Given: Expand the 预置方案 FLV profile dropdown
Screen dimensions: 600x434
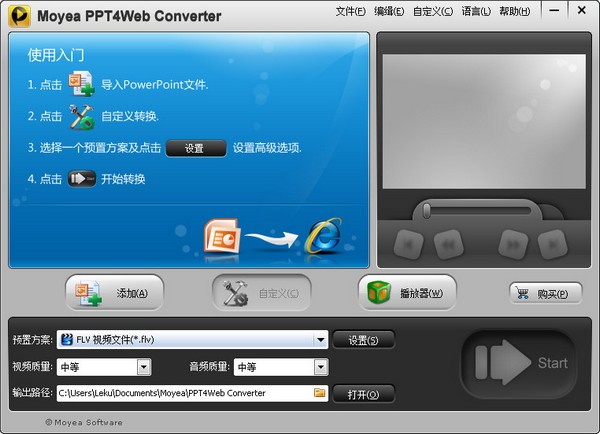Looking at the screenshot, I should (320, 339).
